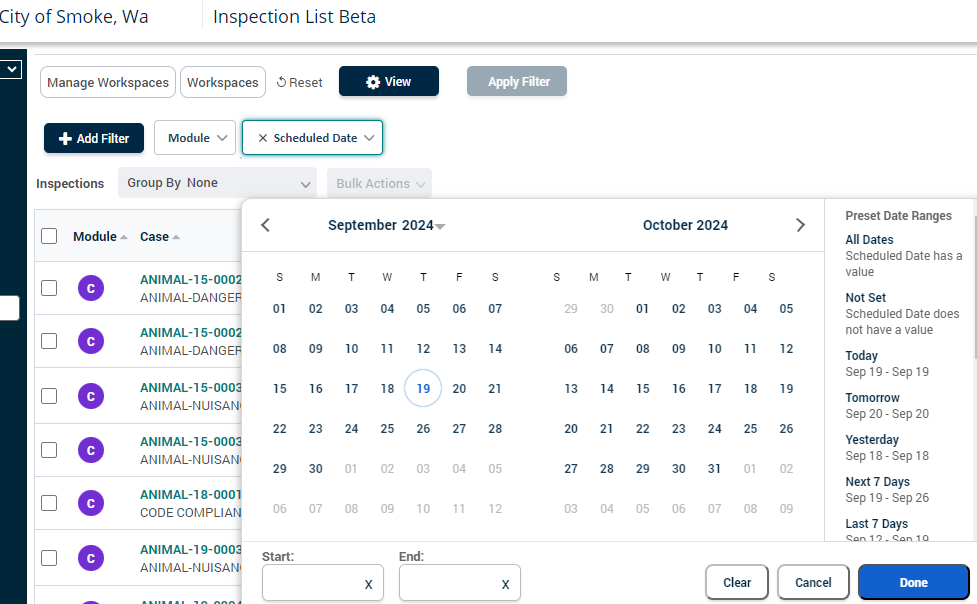The image size is (977, 604).
Task: Check the row checkbox for ANIMAL-15-0002
Action: 49,288
